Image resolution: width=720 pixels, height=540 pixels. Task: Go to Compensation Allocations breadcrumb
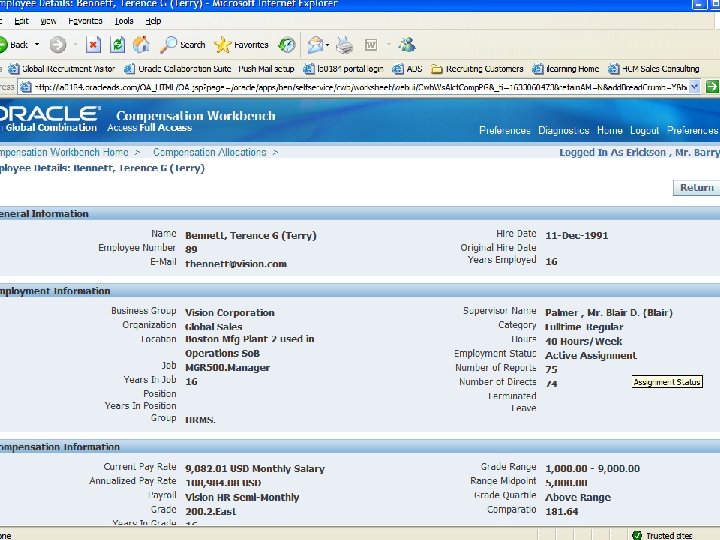209,152
